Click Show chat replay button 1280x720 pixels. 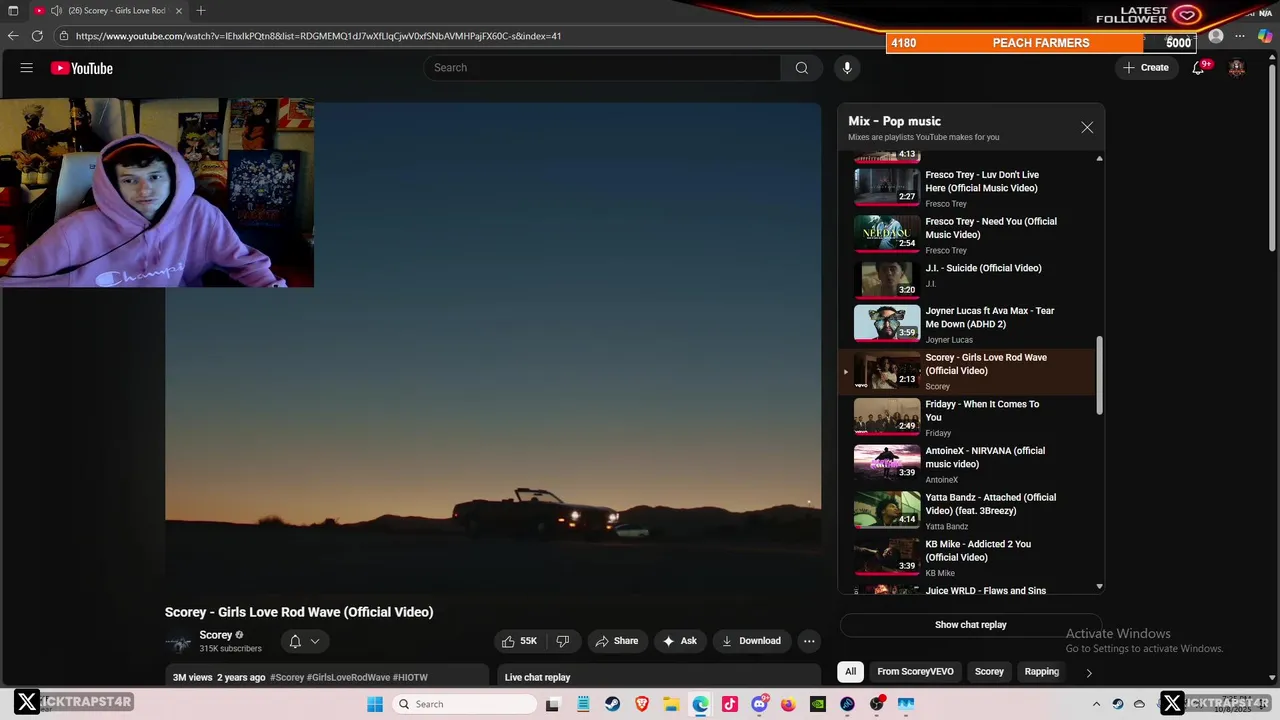(971, 625)
